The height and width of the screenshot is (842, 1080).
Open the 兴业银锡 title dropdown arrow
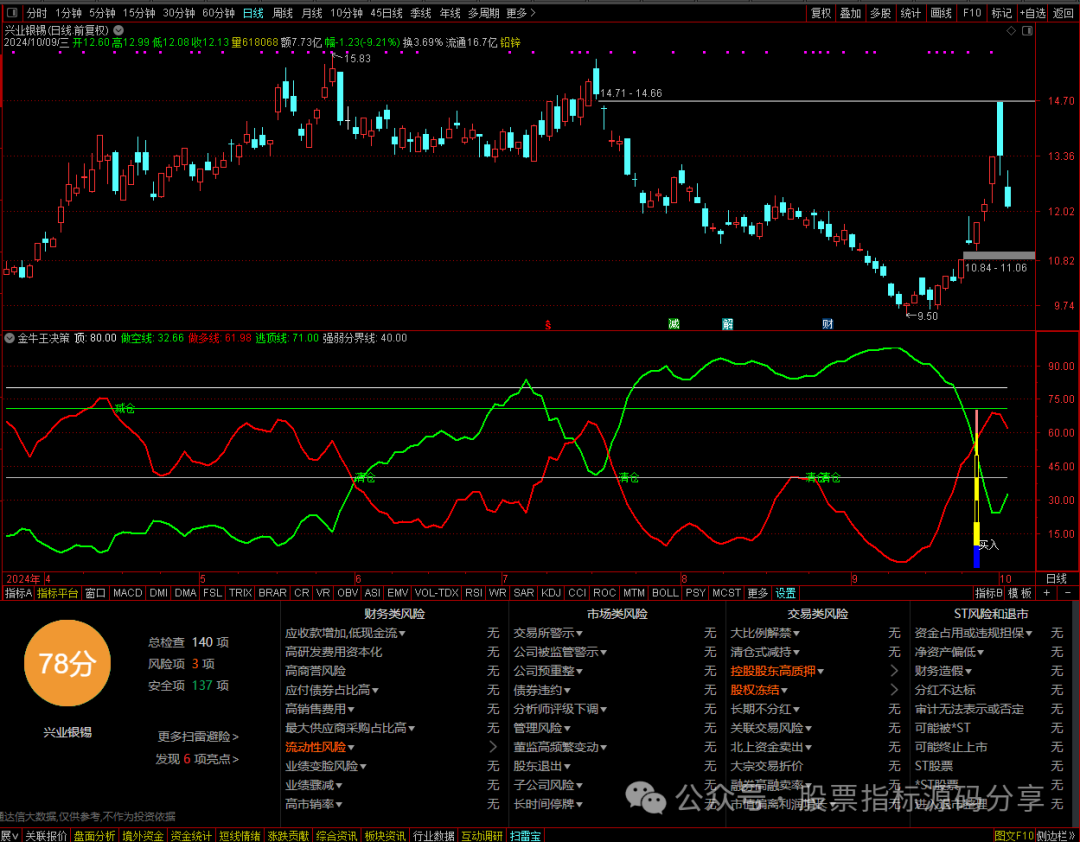click(118, 30)
